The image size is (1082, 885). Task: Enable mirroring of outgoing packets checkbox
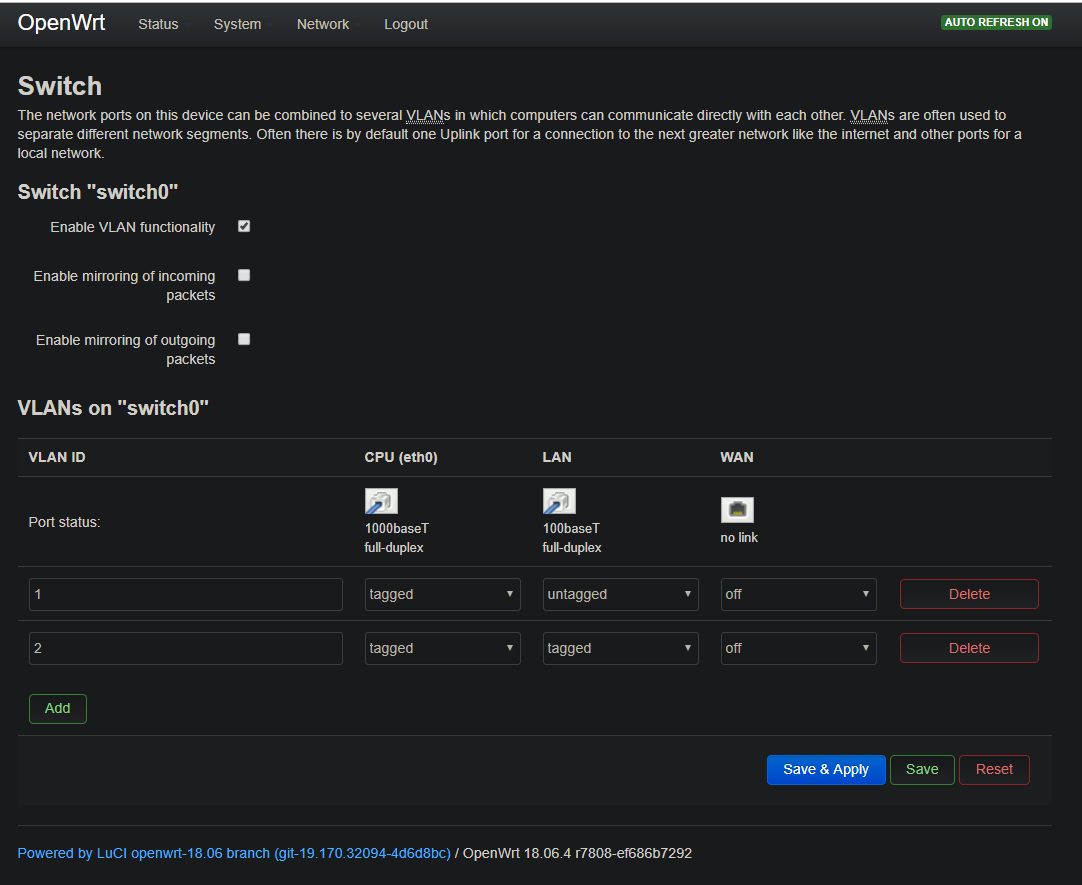point(244,339)
